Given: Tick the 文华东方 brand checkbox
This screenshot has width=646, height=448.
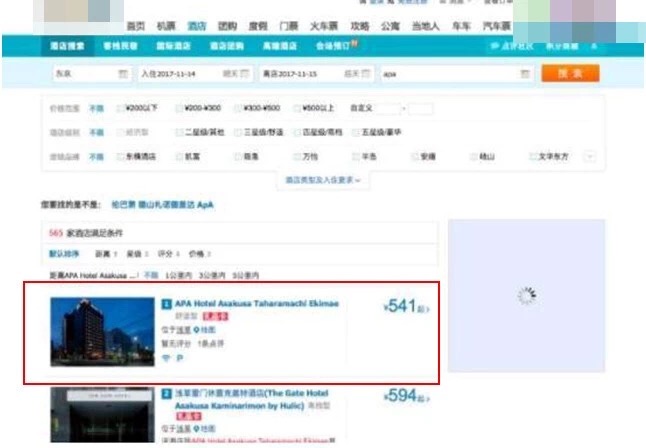Looking at the screenshot, I should [x=533, y=157].
